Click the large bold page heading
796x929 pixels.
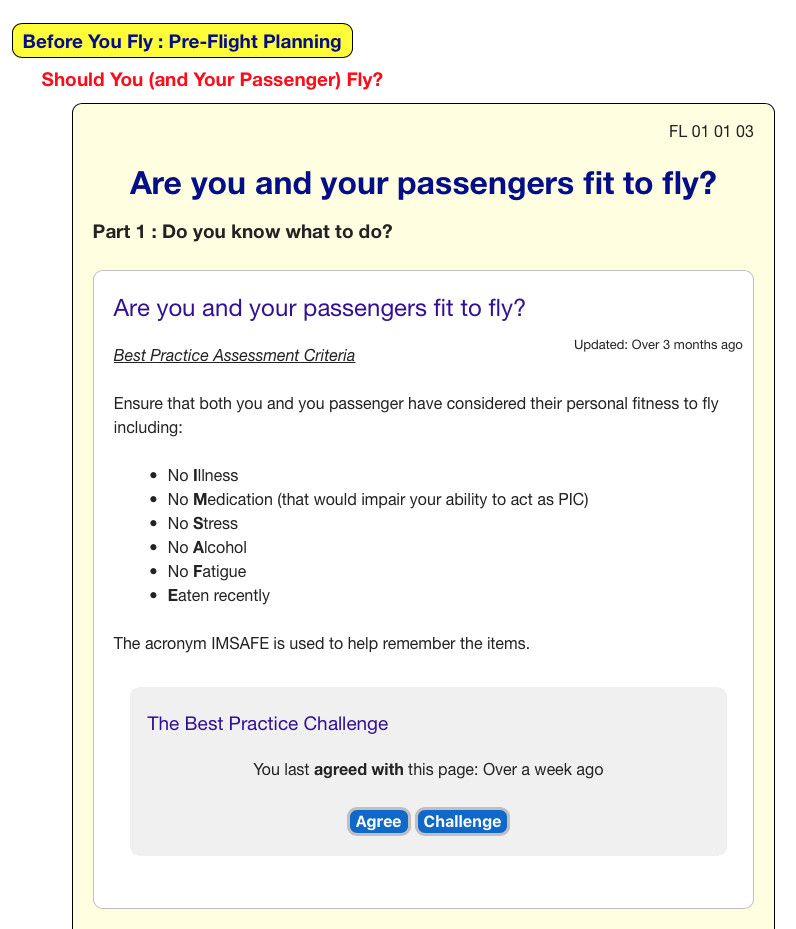point(423,184)
